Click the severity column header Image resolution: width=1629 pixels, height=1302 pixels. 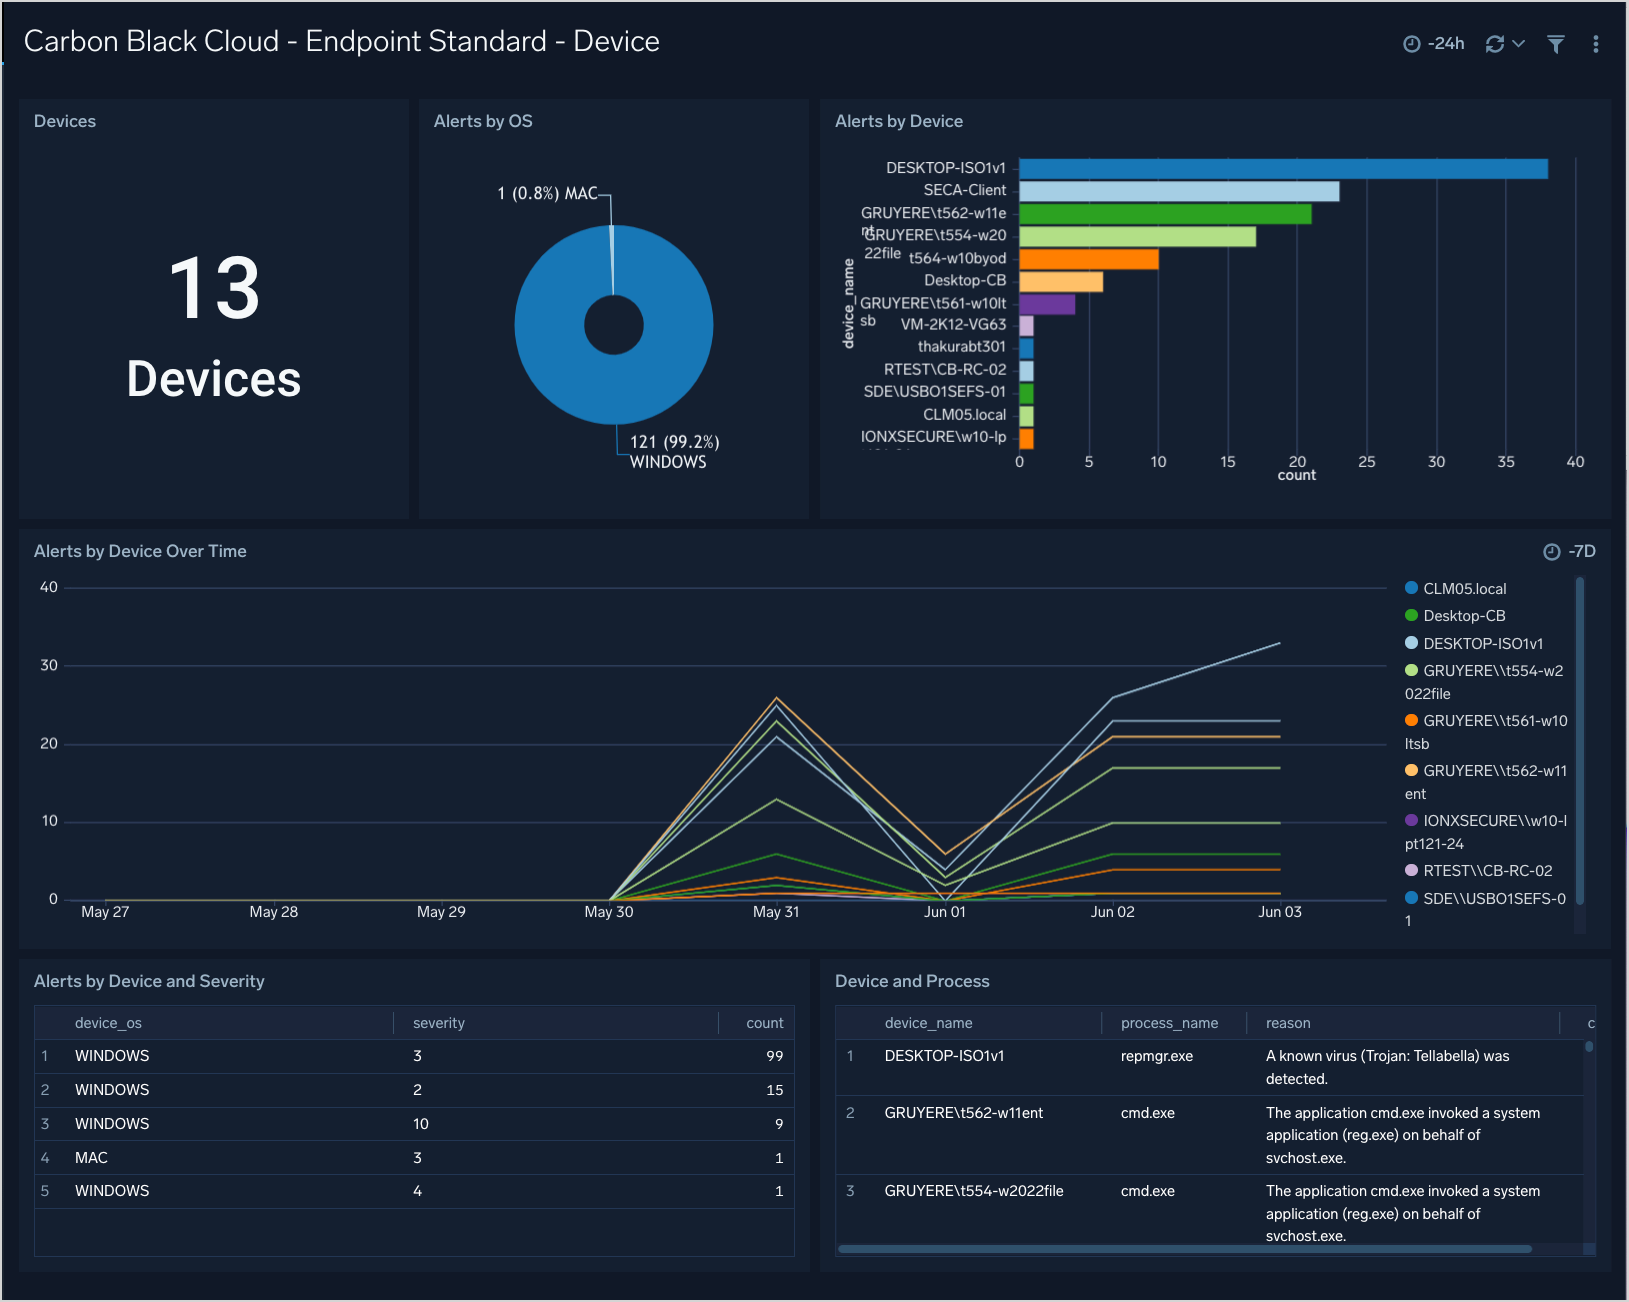click(438, 1022)
